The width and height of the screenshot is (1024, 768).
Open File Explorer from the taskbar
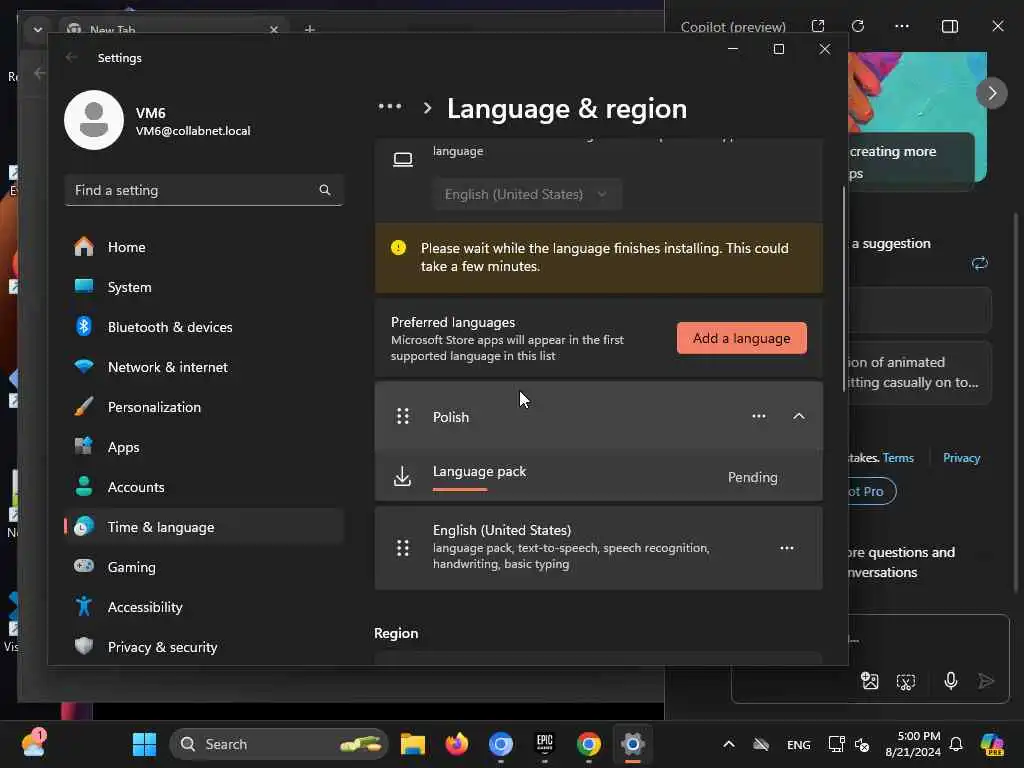pos(413,744)
